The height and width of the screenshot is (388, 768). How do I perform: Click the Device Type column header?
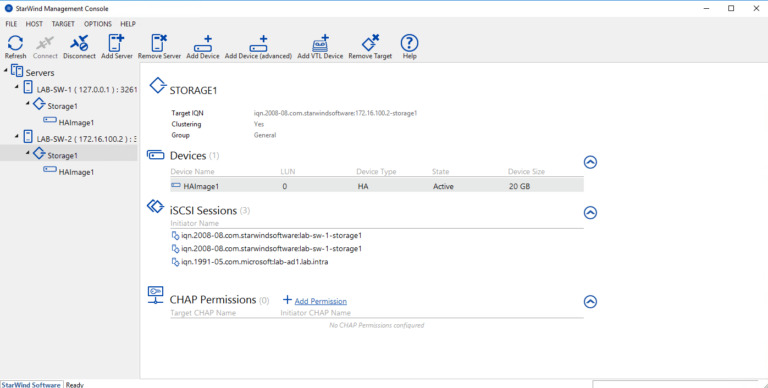376,171
